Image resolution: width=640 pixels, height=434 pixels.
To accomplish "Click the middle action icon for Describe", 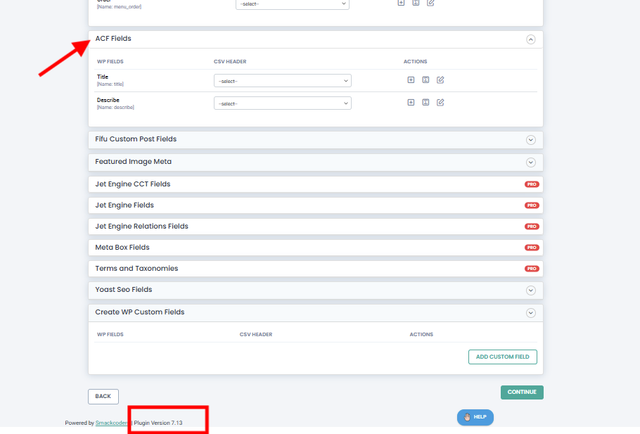I will point(425,102).
